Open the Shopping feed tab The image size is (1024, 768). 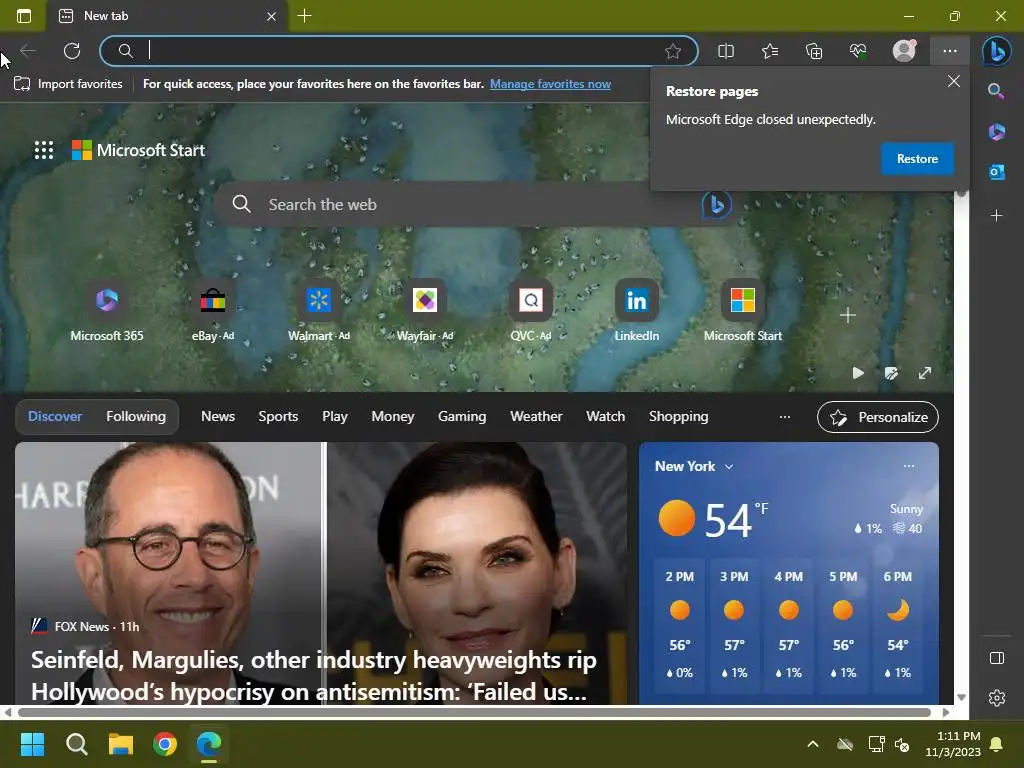pos(679,417)
